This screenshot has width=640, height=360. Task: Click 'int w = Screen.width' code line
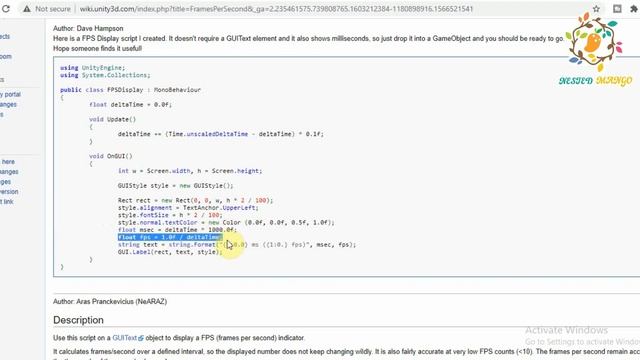[x=190, y=171]
